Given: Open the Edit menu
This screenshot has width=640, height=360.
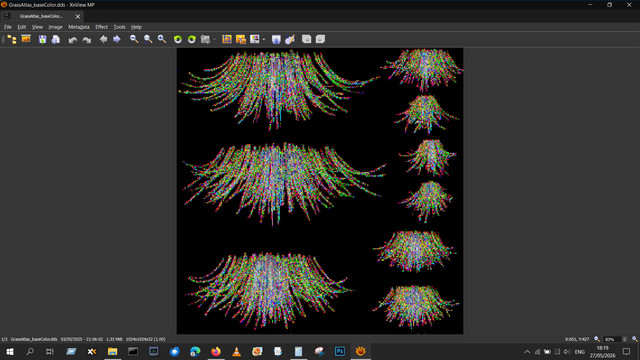Looking at the screenshot, I should 22,27.
